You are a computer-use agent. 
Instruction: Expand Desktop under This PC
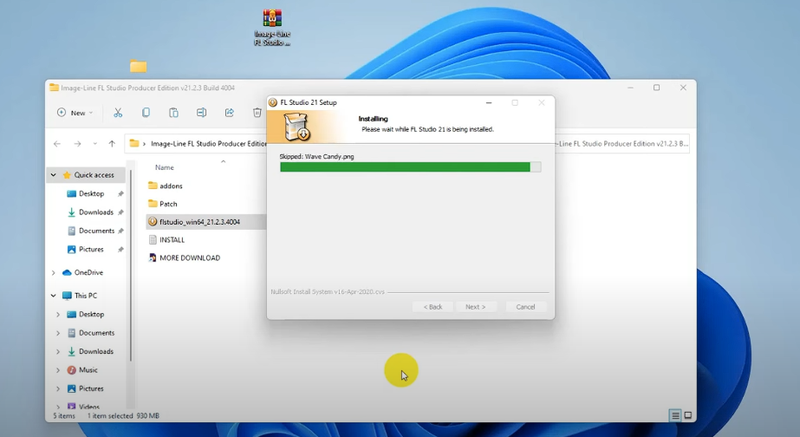click(x=58, y=315)
